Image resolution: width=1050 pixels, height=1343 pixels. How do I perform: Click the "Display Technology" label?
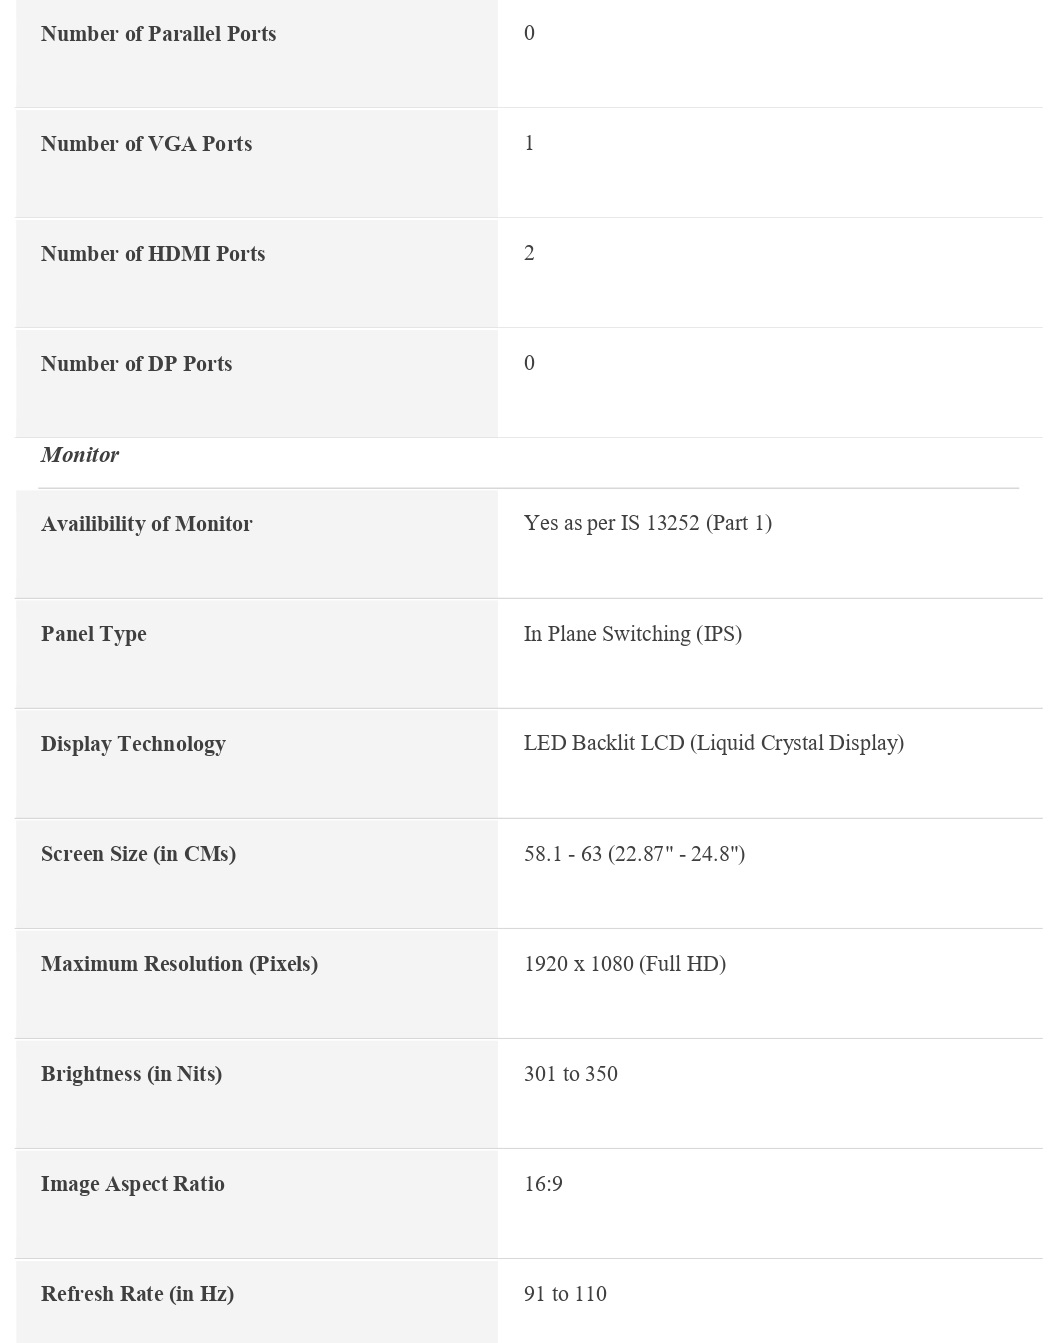133,744
